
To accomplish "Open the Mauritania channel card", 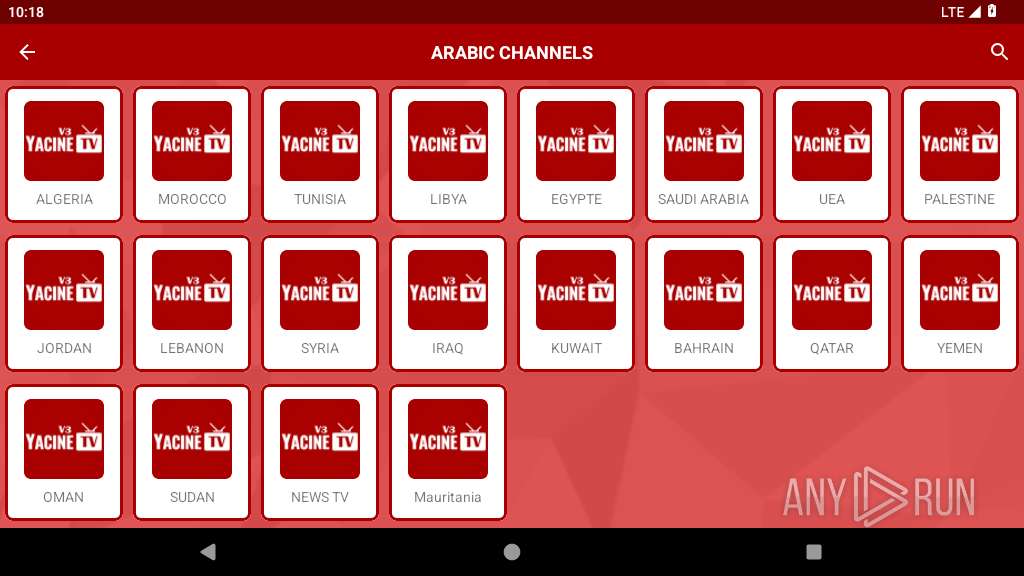I will click(x=448, y=453).
